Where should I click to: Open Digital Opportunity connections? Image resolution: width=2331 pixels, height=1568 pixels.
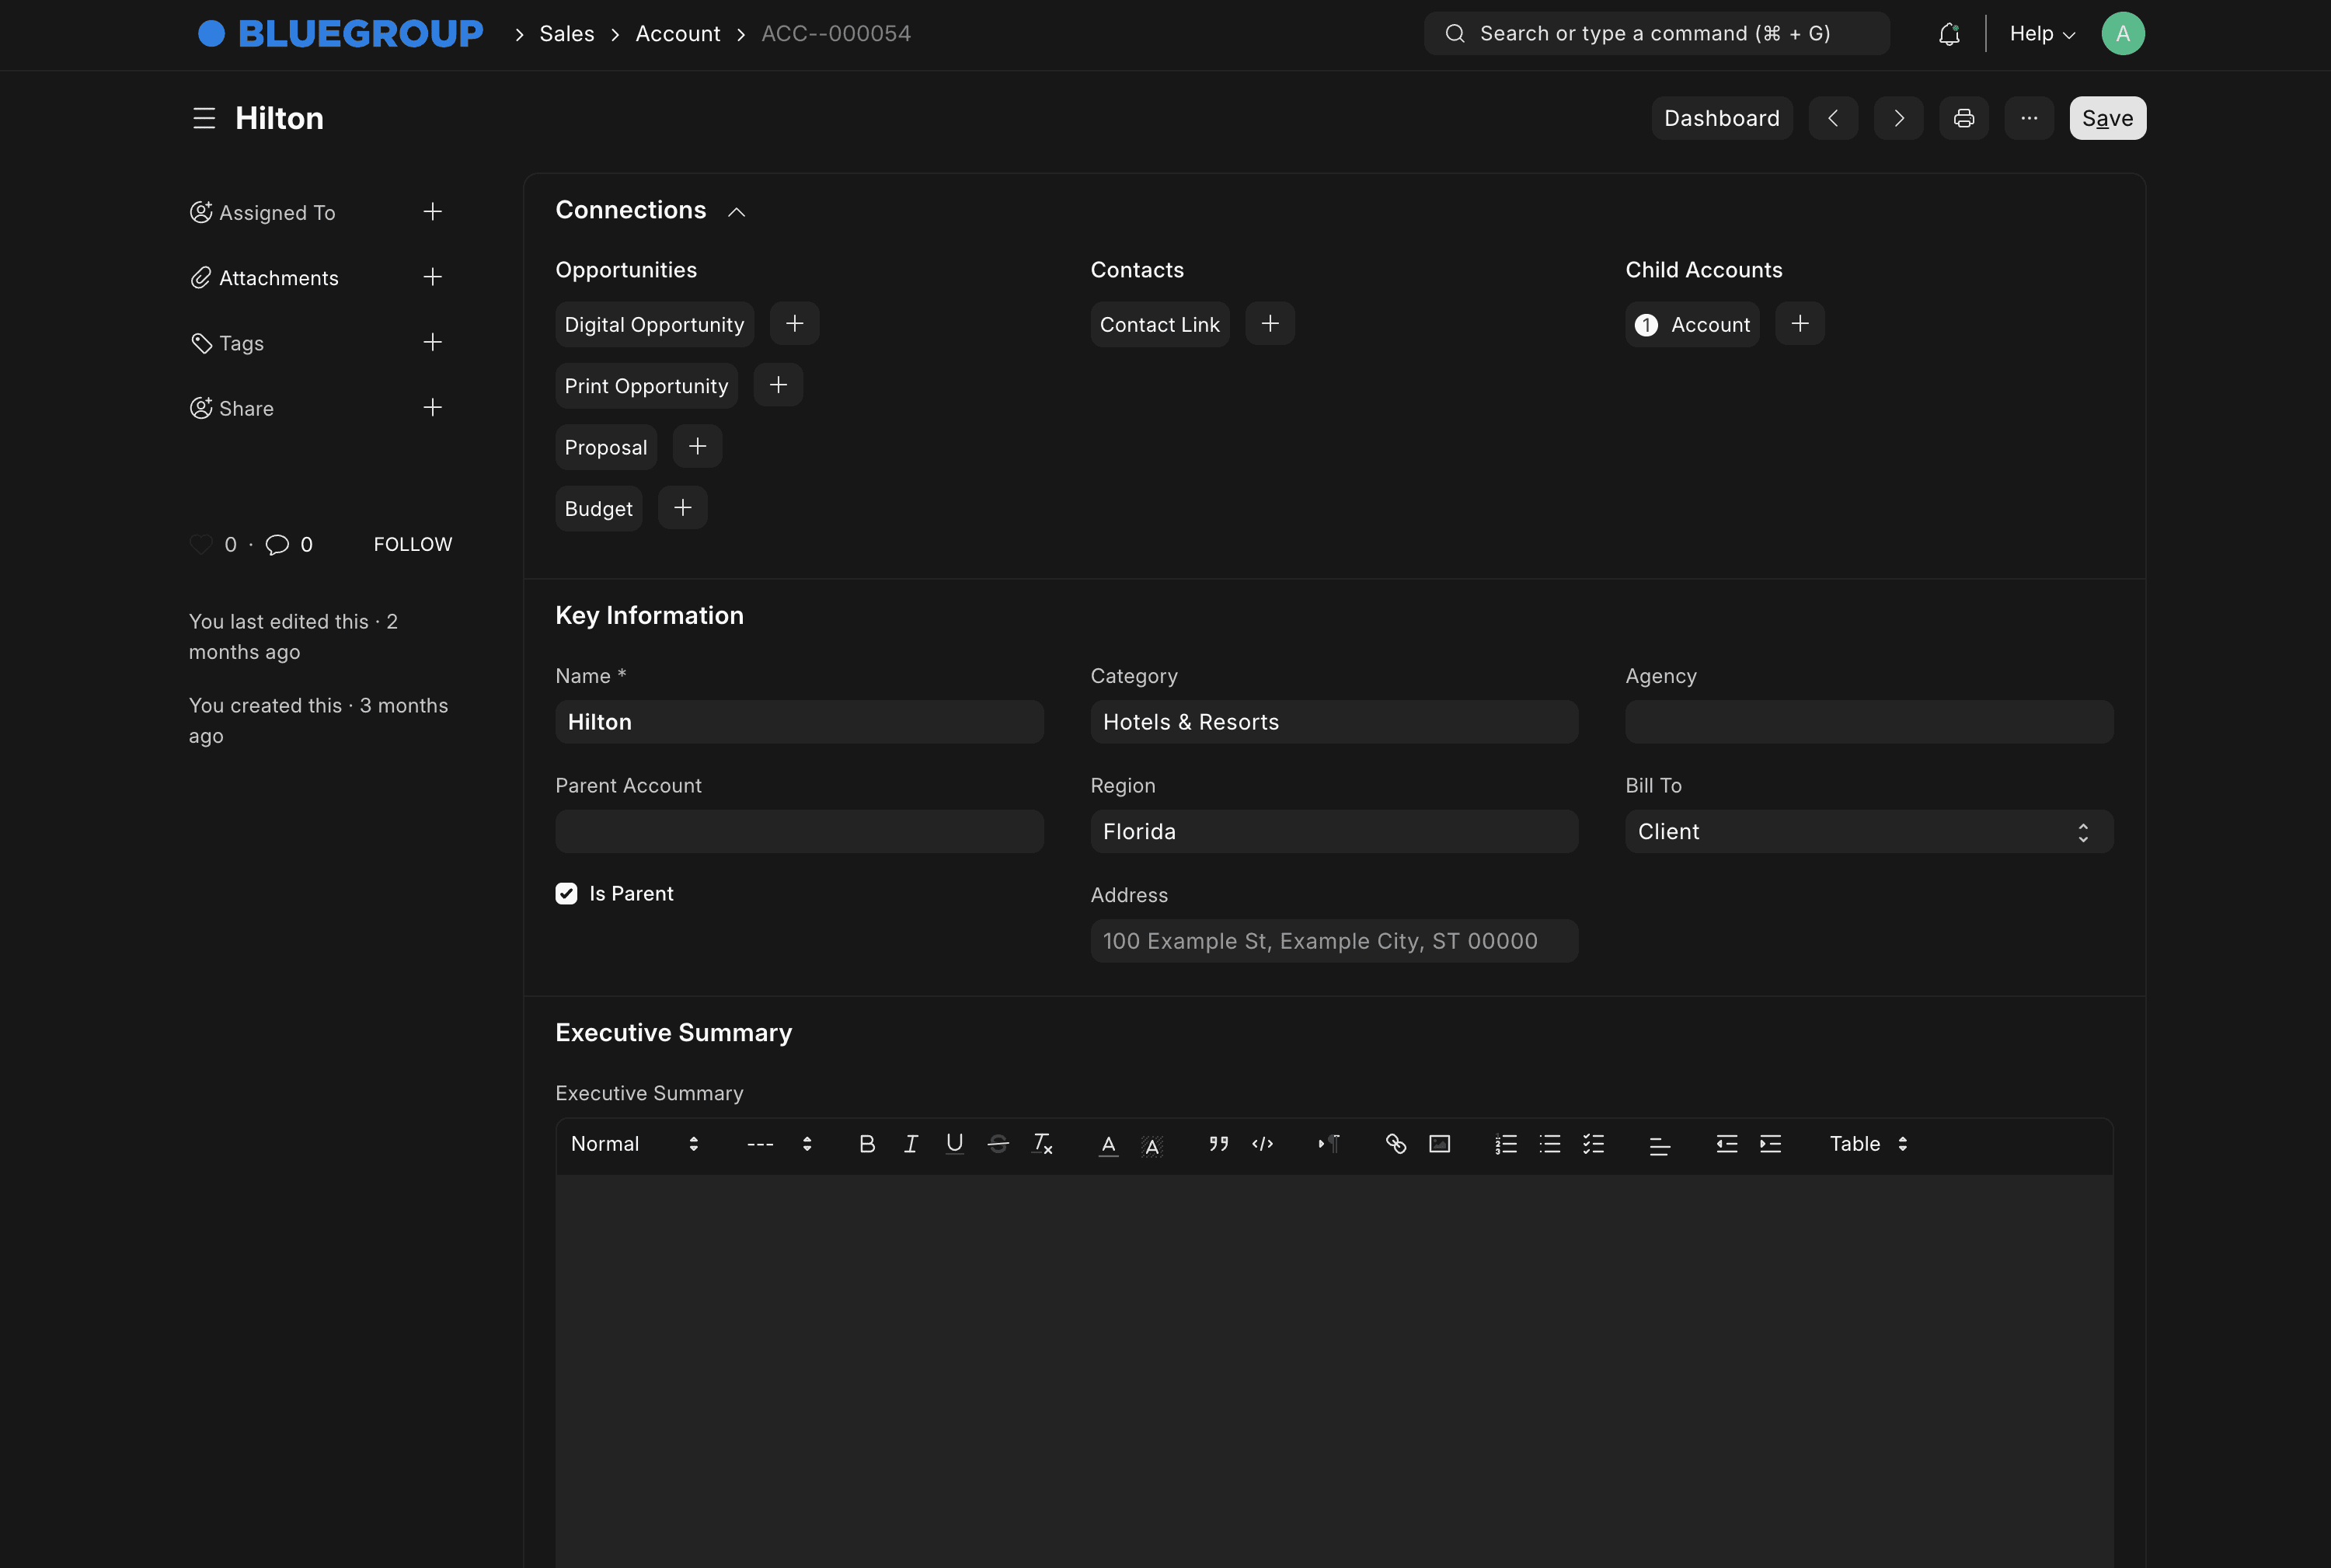pos(654,324)
